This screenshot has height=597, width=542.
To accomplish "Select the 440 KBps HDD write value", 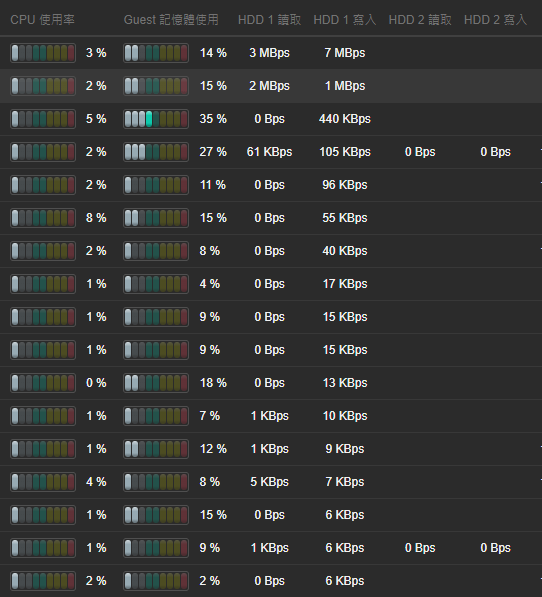I will coord(345,119).
